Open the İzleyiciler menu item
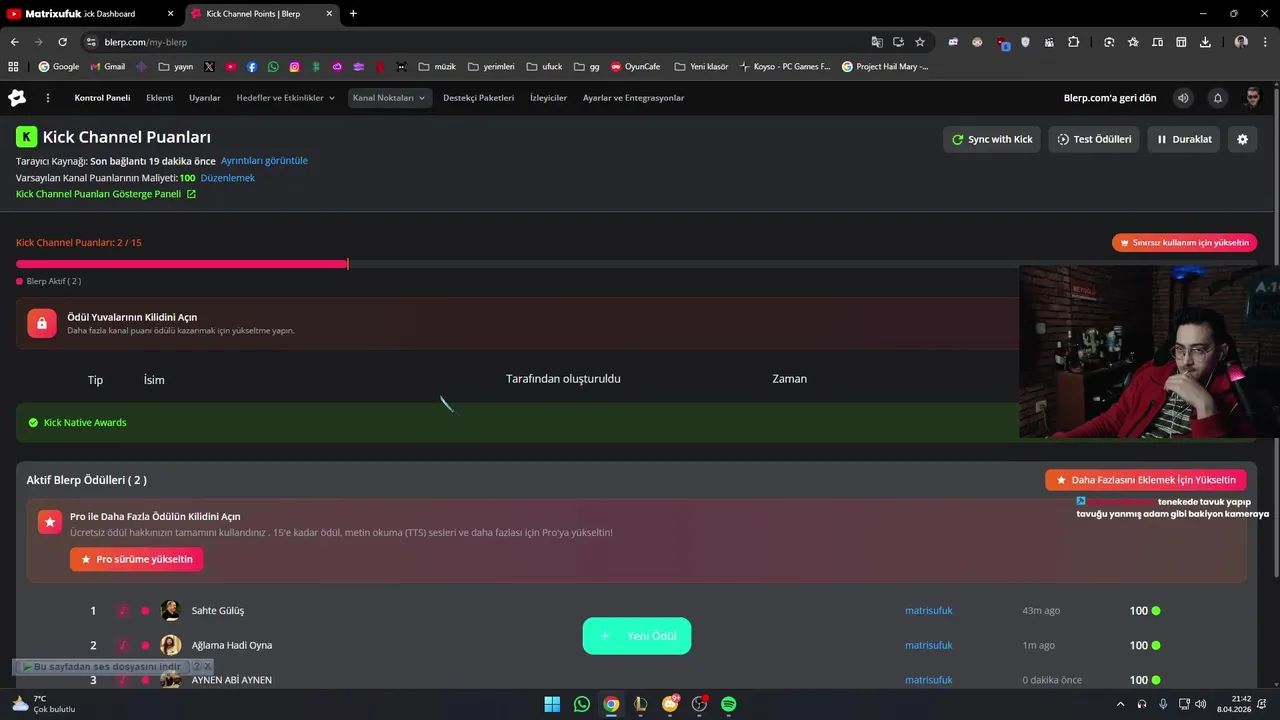 coord(548,98)
